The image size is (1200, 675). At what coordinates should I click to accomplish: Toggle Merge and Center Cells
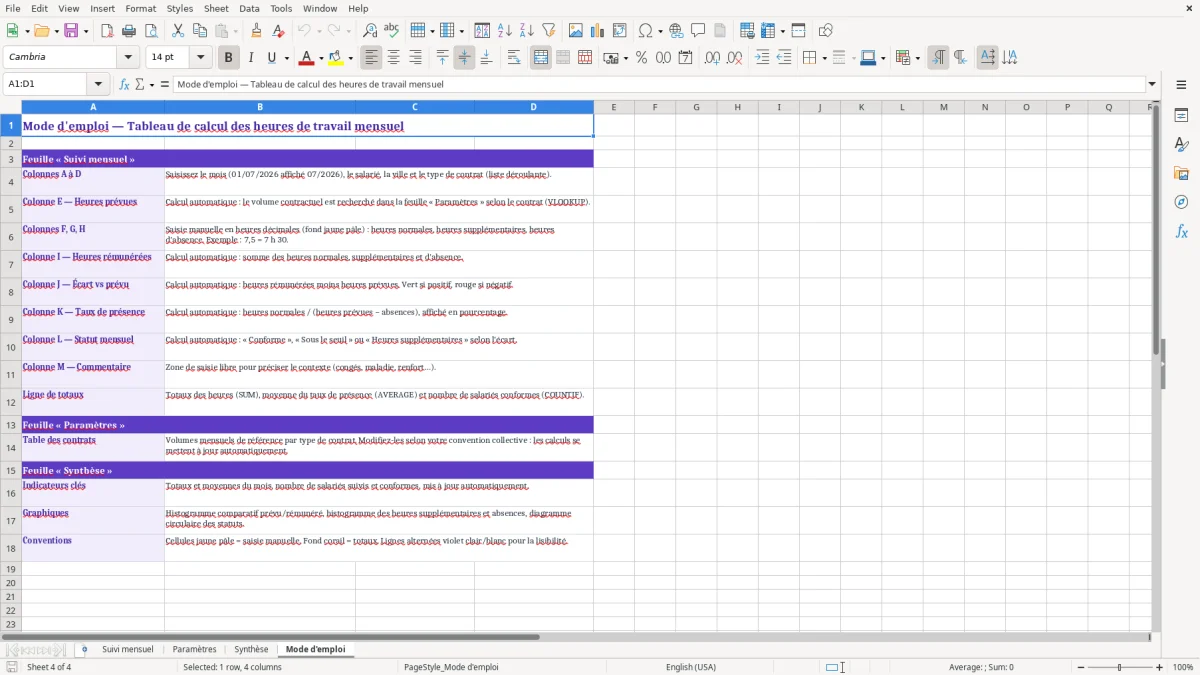click(541, 58)
